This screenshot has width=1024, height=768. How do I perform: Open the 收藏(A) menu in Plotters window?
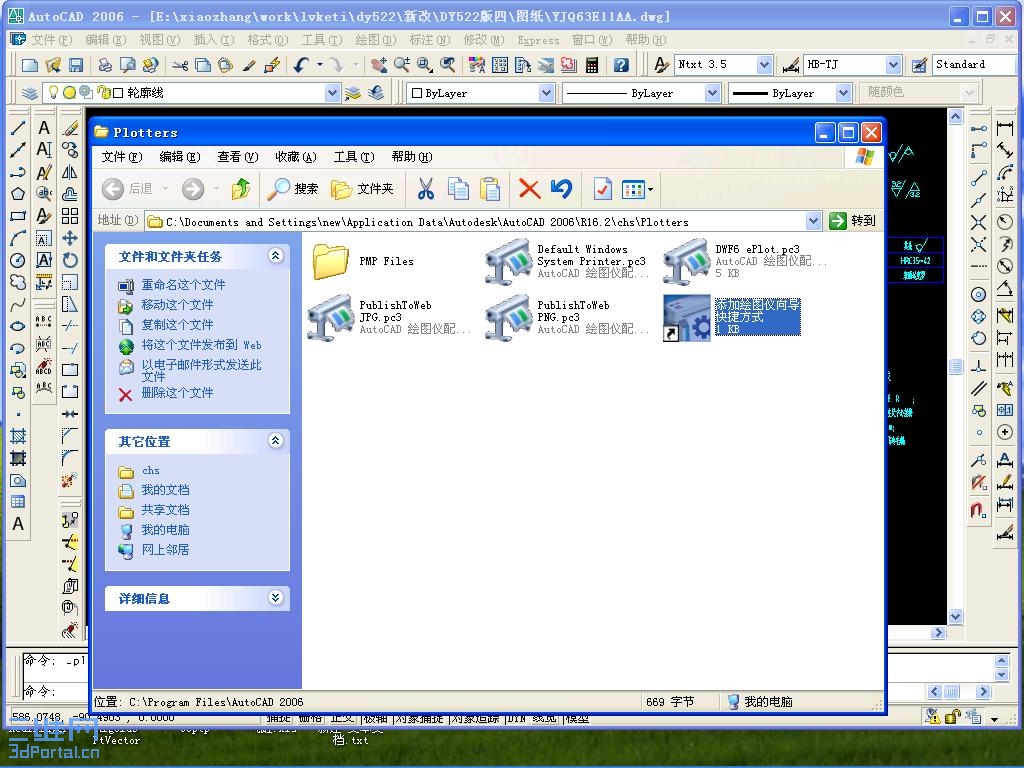296,157
